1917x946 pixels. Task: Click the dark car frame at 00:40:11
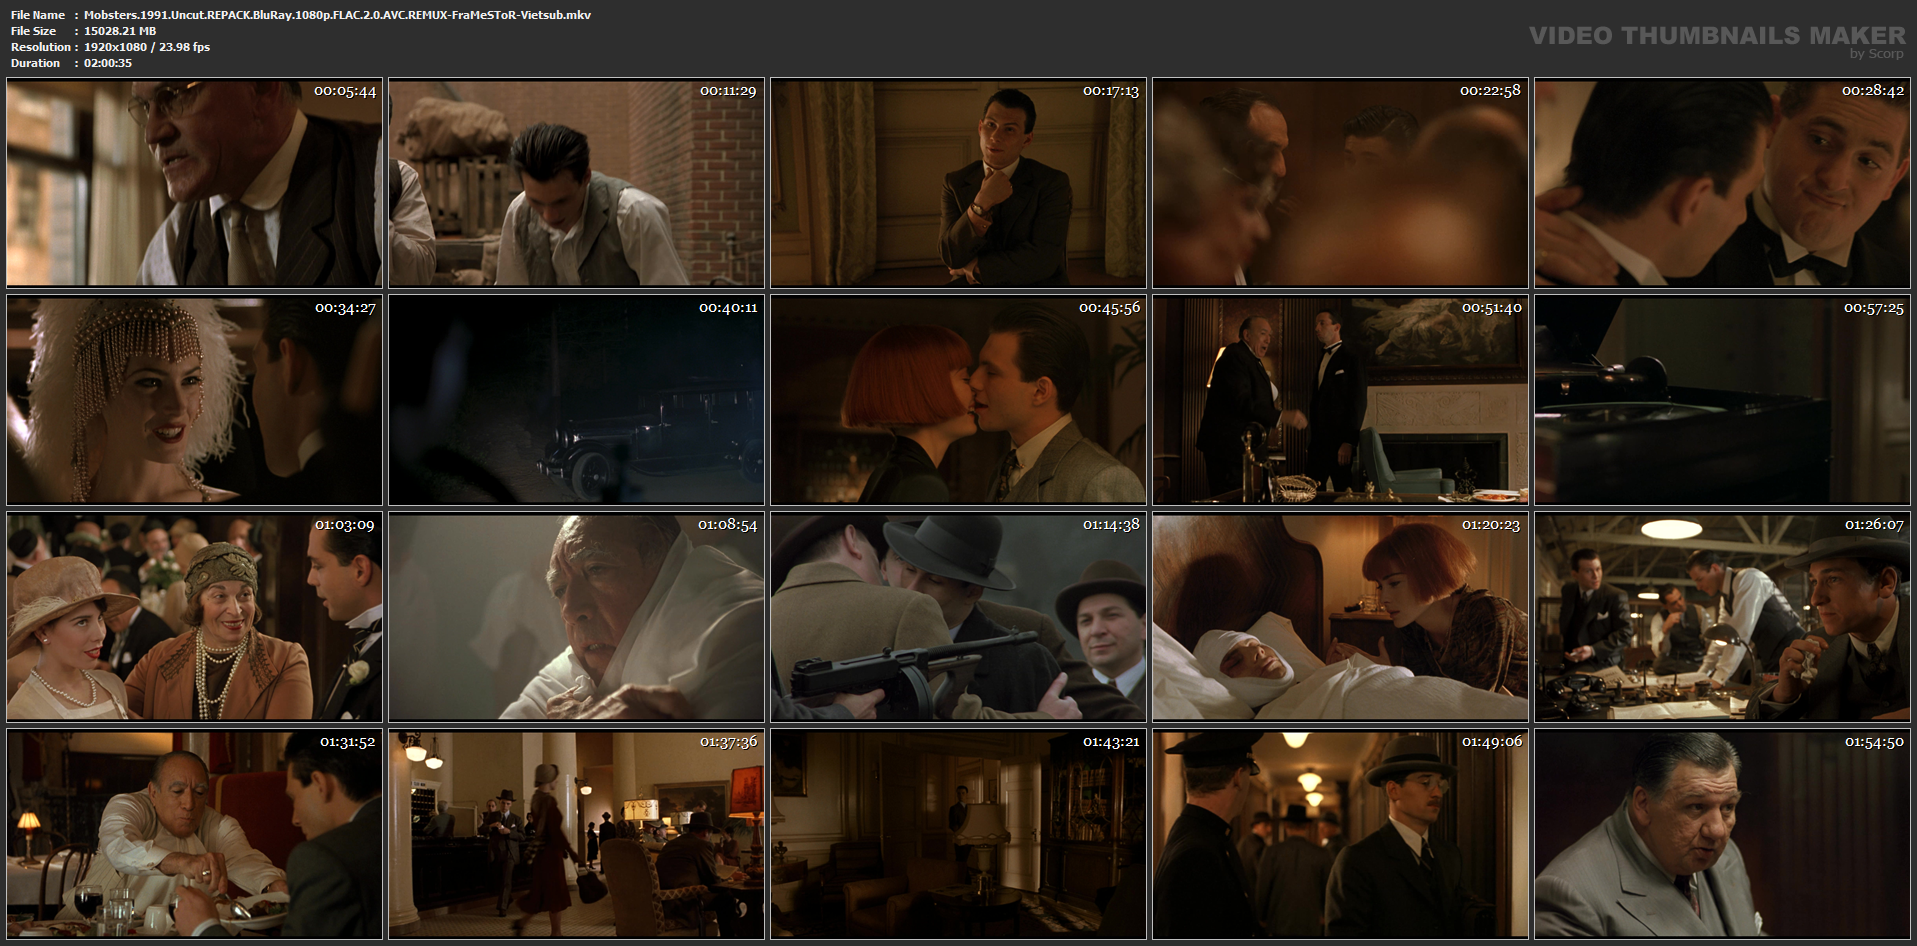point(576,400)
